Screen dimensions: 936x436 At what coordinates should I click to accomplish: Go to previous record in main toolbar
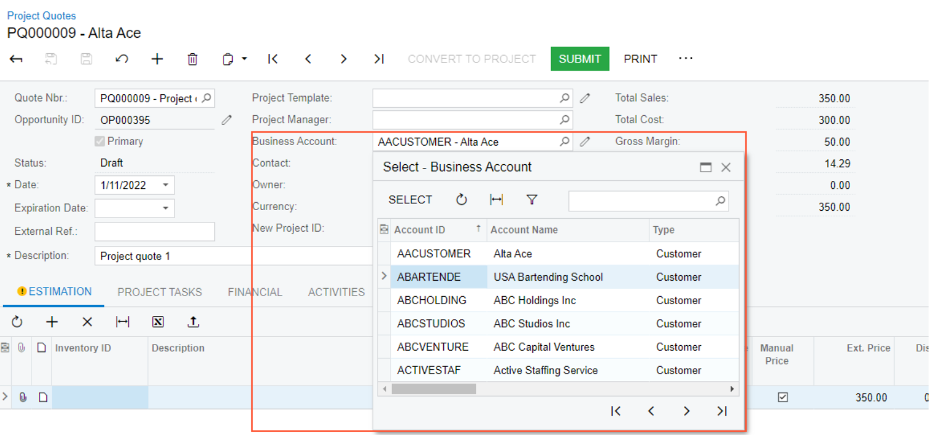tap(308, 59)
